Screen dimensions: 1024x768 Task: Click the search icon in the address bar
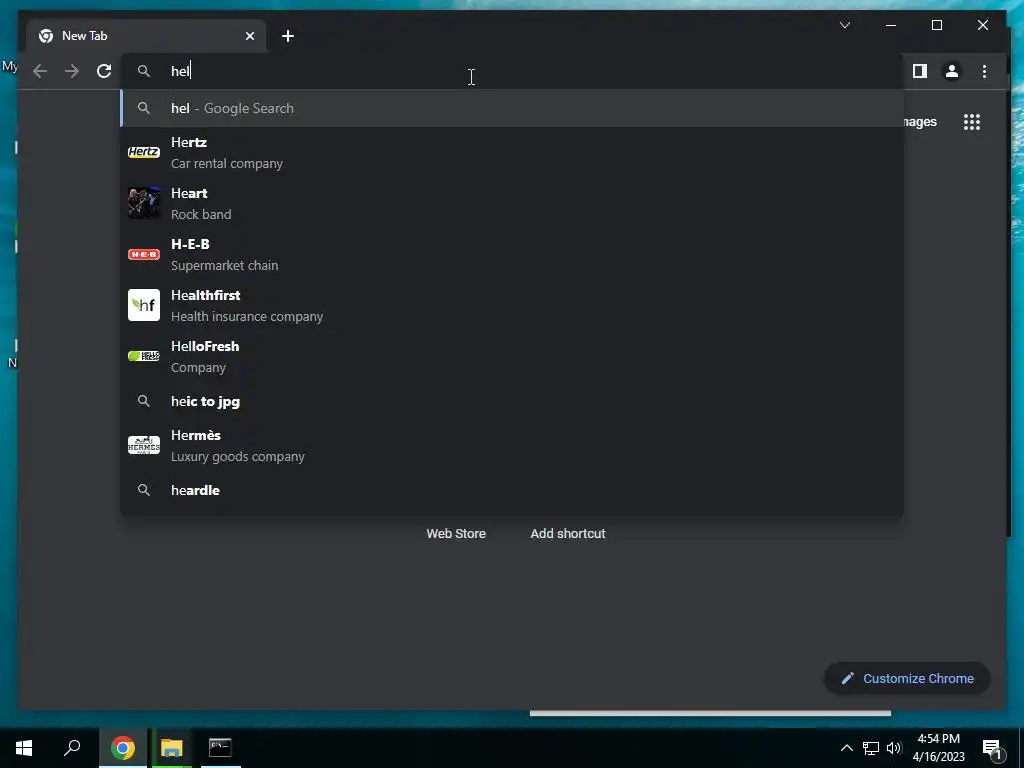pos(144,71)
